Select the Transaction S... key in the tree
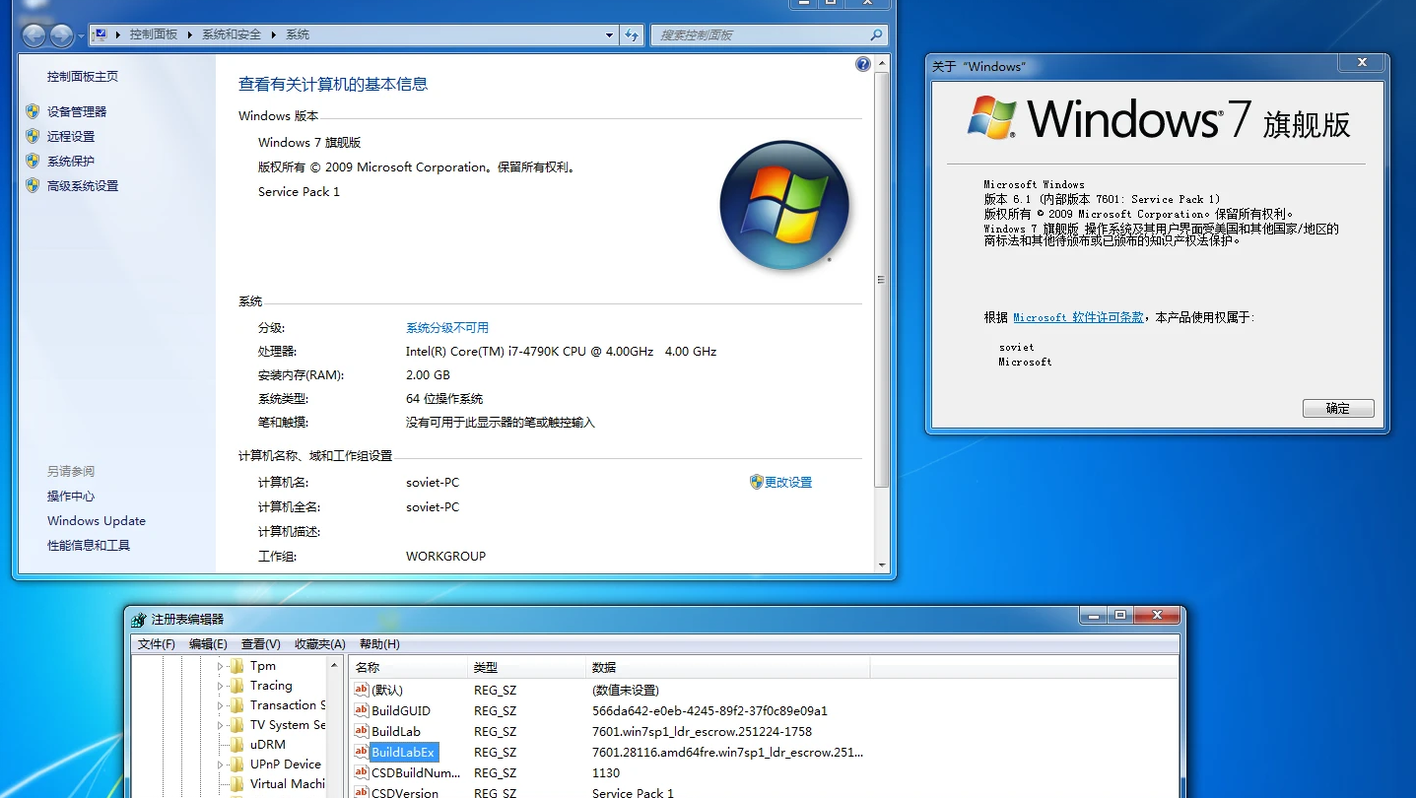Image resolution: width=1416 pixels, height=798 pixels. coord(288,705)
